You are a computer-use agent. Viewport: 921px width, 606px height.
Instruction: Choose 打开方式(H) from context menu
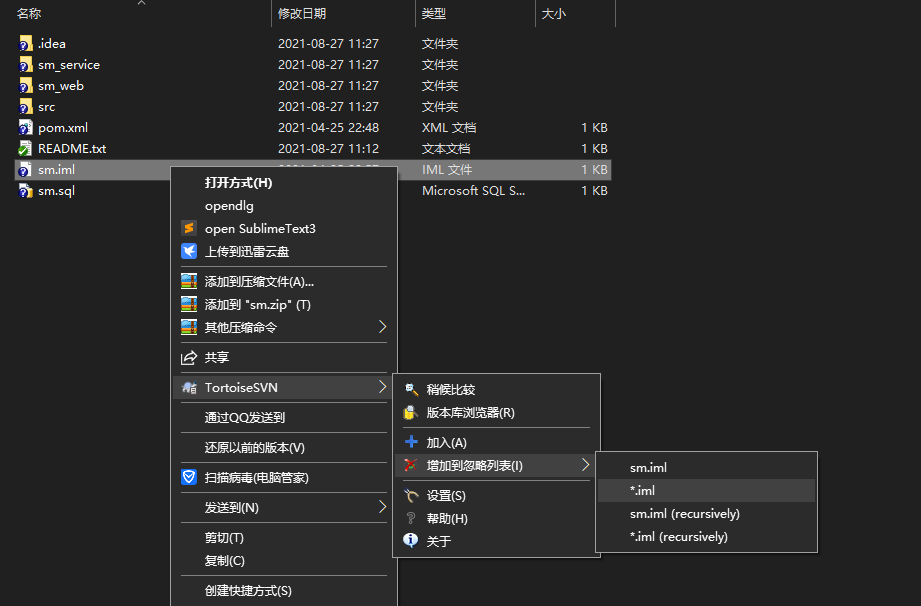click(x=238, y=183)
